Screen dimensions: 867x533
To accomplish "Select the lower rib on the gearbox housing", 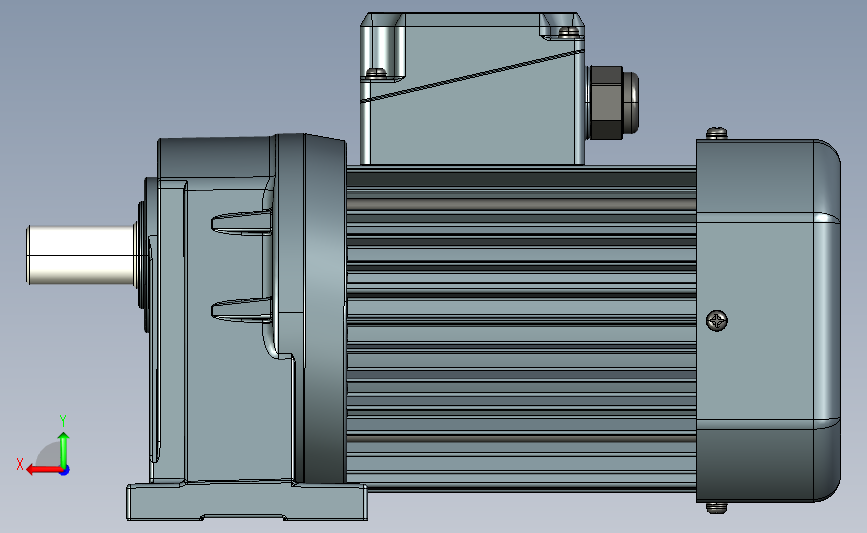I will [242, 310].
